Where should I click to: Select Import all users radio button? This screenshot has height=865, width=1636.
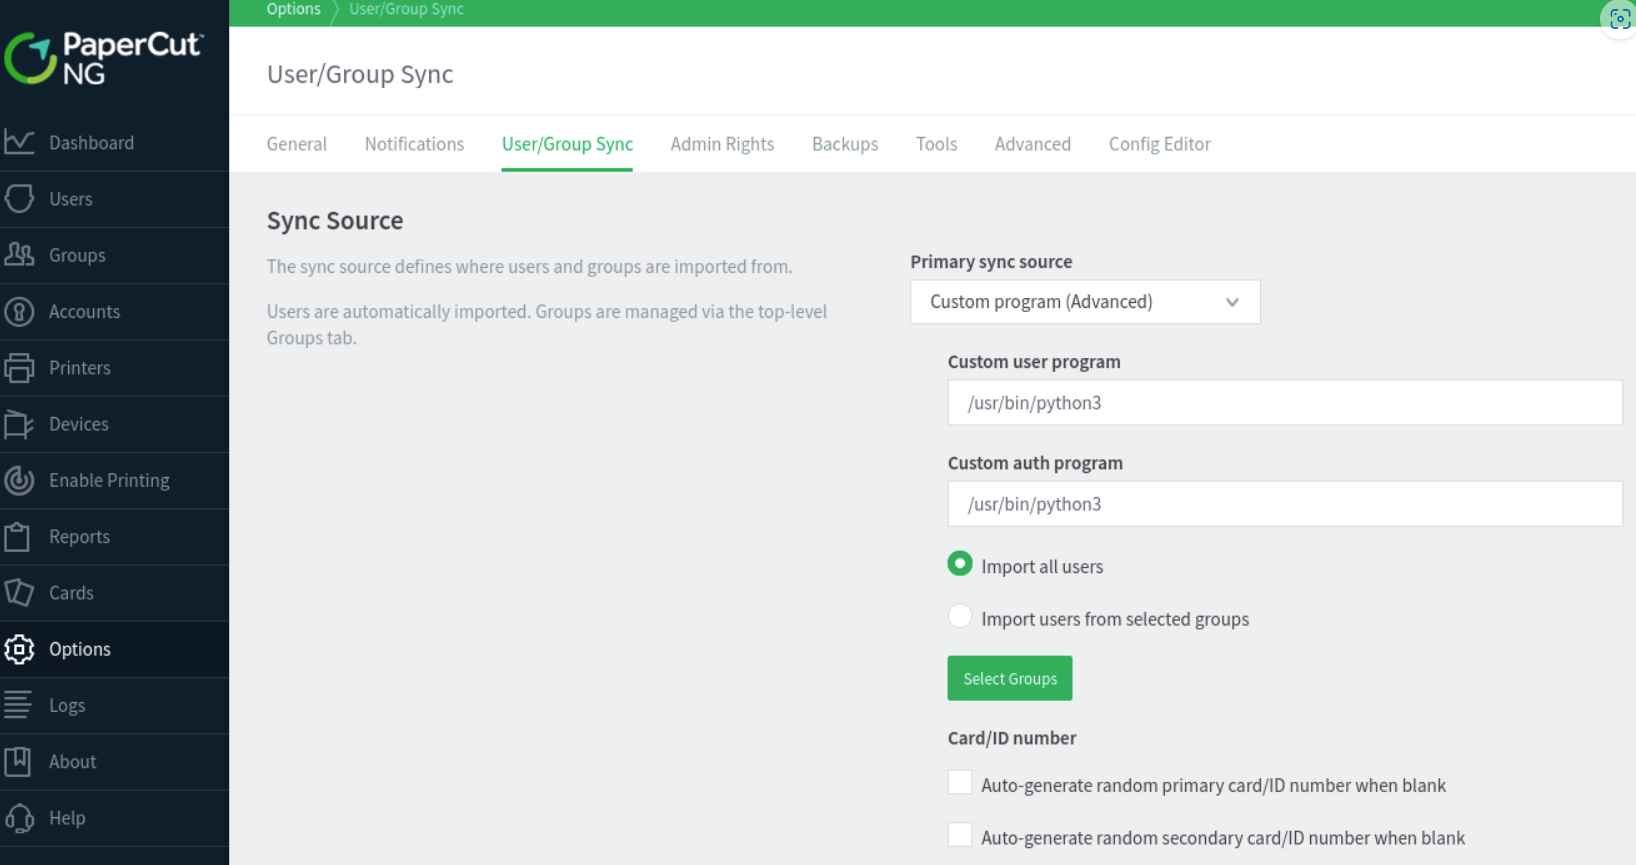tap(960, 564)
